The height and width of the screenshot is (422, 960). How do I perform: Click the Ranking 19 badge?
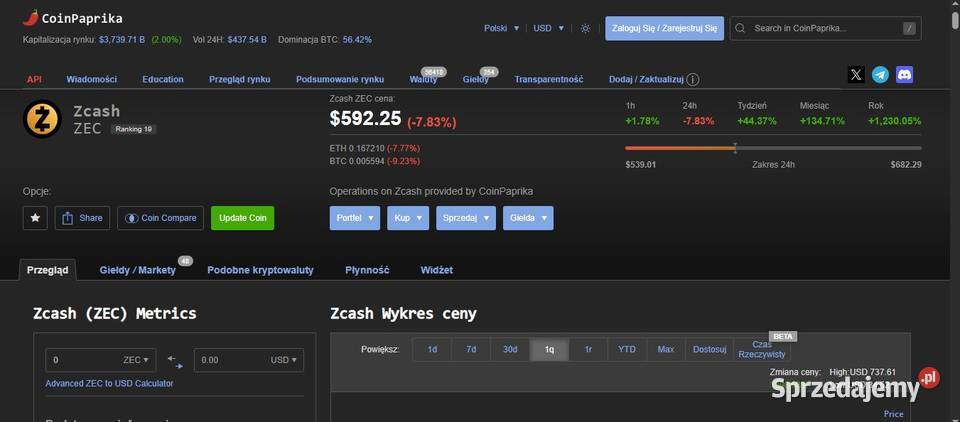pyautogui.click(x=133, y=129)
